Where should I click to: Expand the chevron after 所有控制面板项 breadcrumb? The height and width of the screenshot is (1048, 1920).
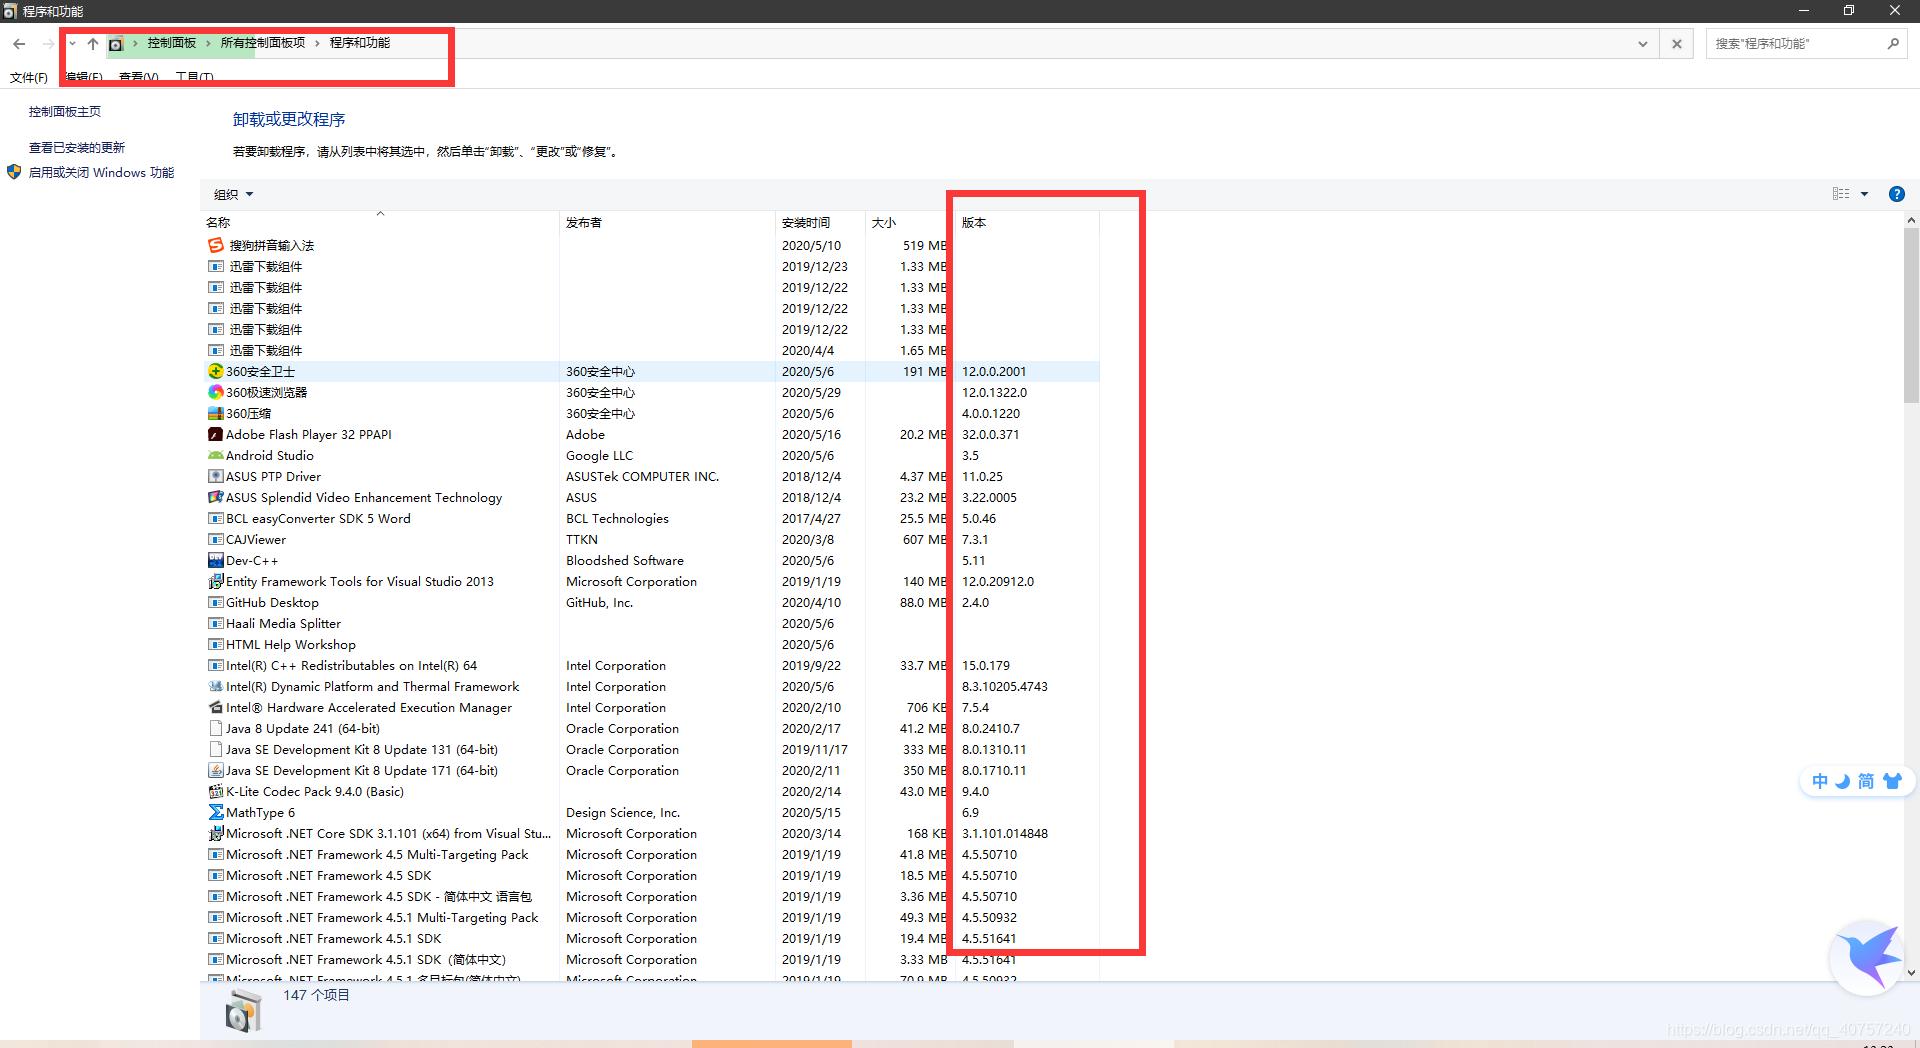click(317, 43)
